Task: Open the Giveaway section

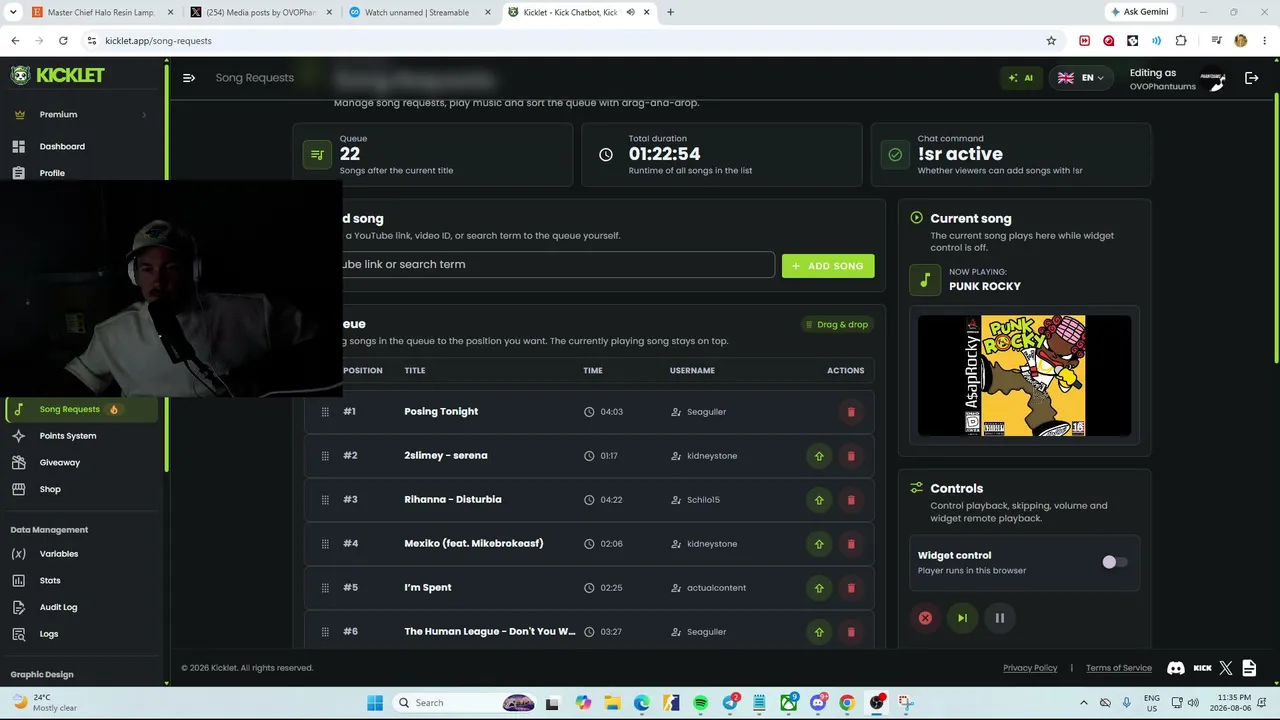Action: (80, 463)
